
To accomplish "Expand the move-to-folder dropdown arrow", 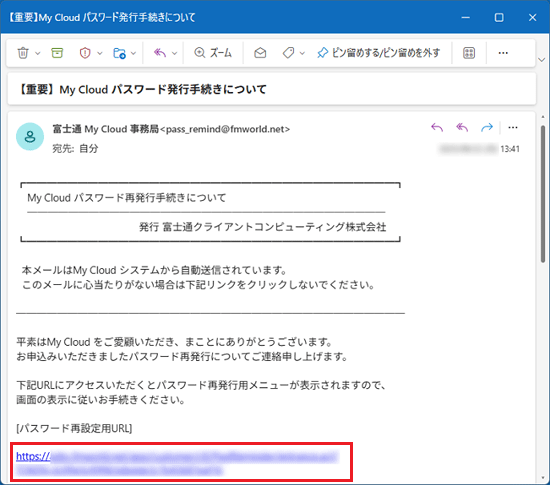I will (x=133, y=53).
